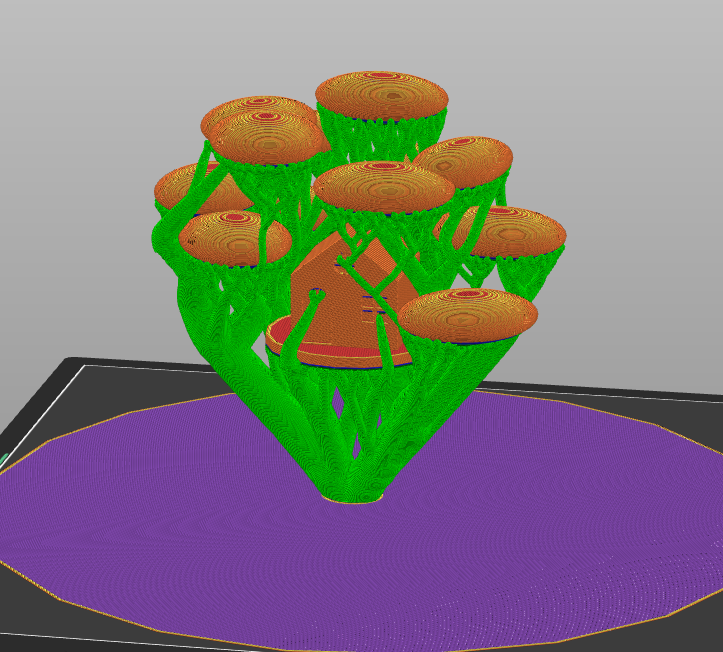Viewport: 723px width, 652px height.
Task: Select the large central orange cap
Action: point(383,186)
